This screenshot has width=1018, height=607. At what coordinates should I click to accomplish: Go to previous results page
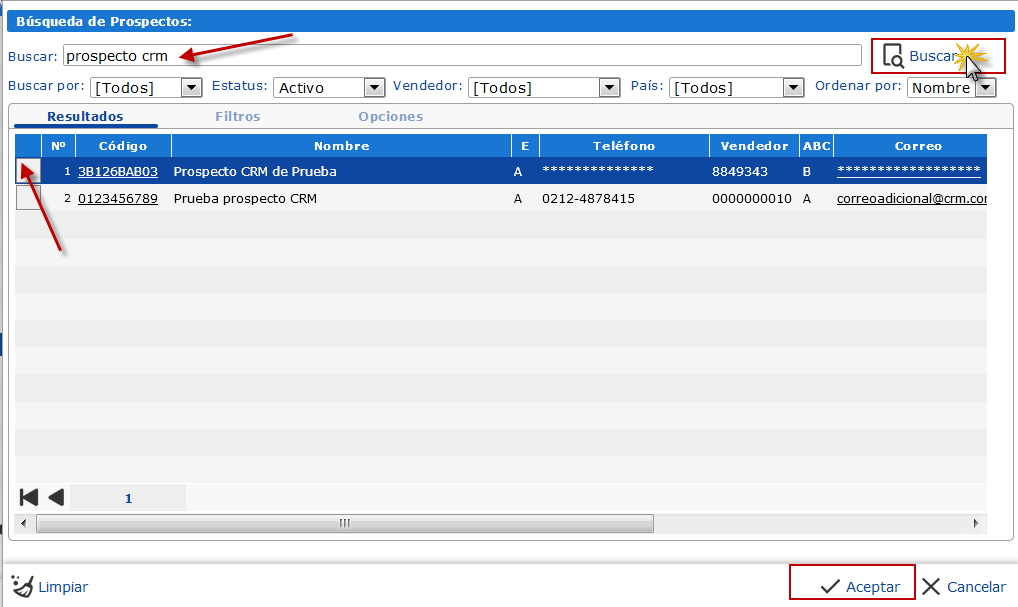click(x=56, y=497)
